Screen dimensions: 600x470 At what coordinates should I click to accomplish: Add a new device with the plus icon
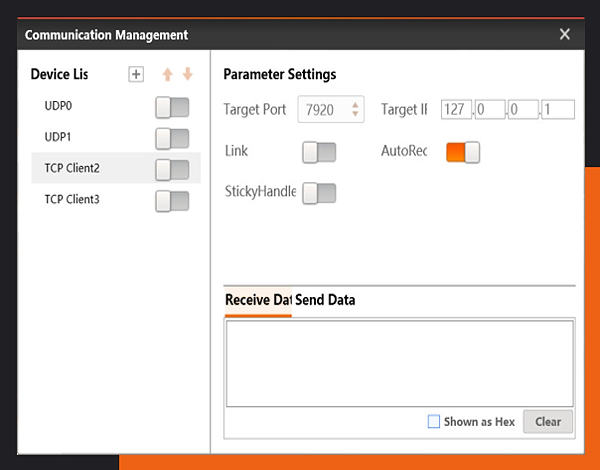[136, 74]
